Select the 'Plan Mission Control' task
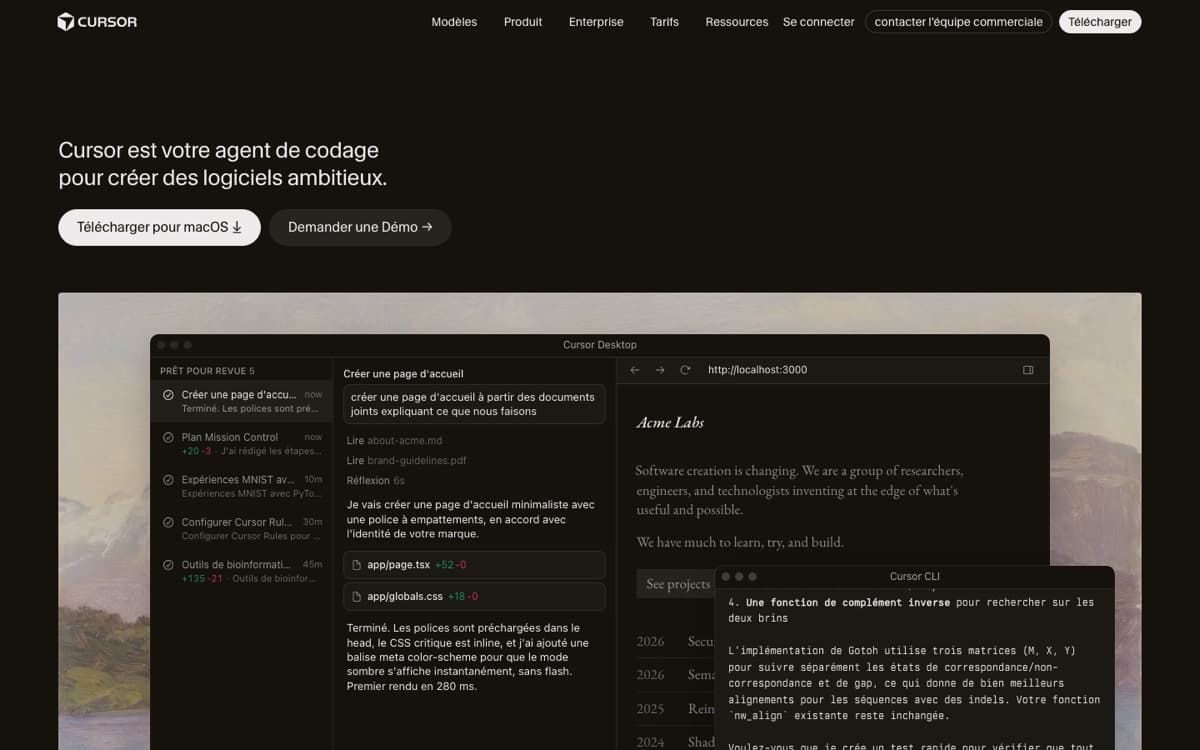Viewport: 1200px width, 750px height. point(242,444)
